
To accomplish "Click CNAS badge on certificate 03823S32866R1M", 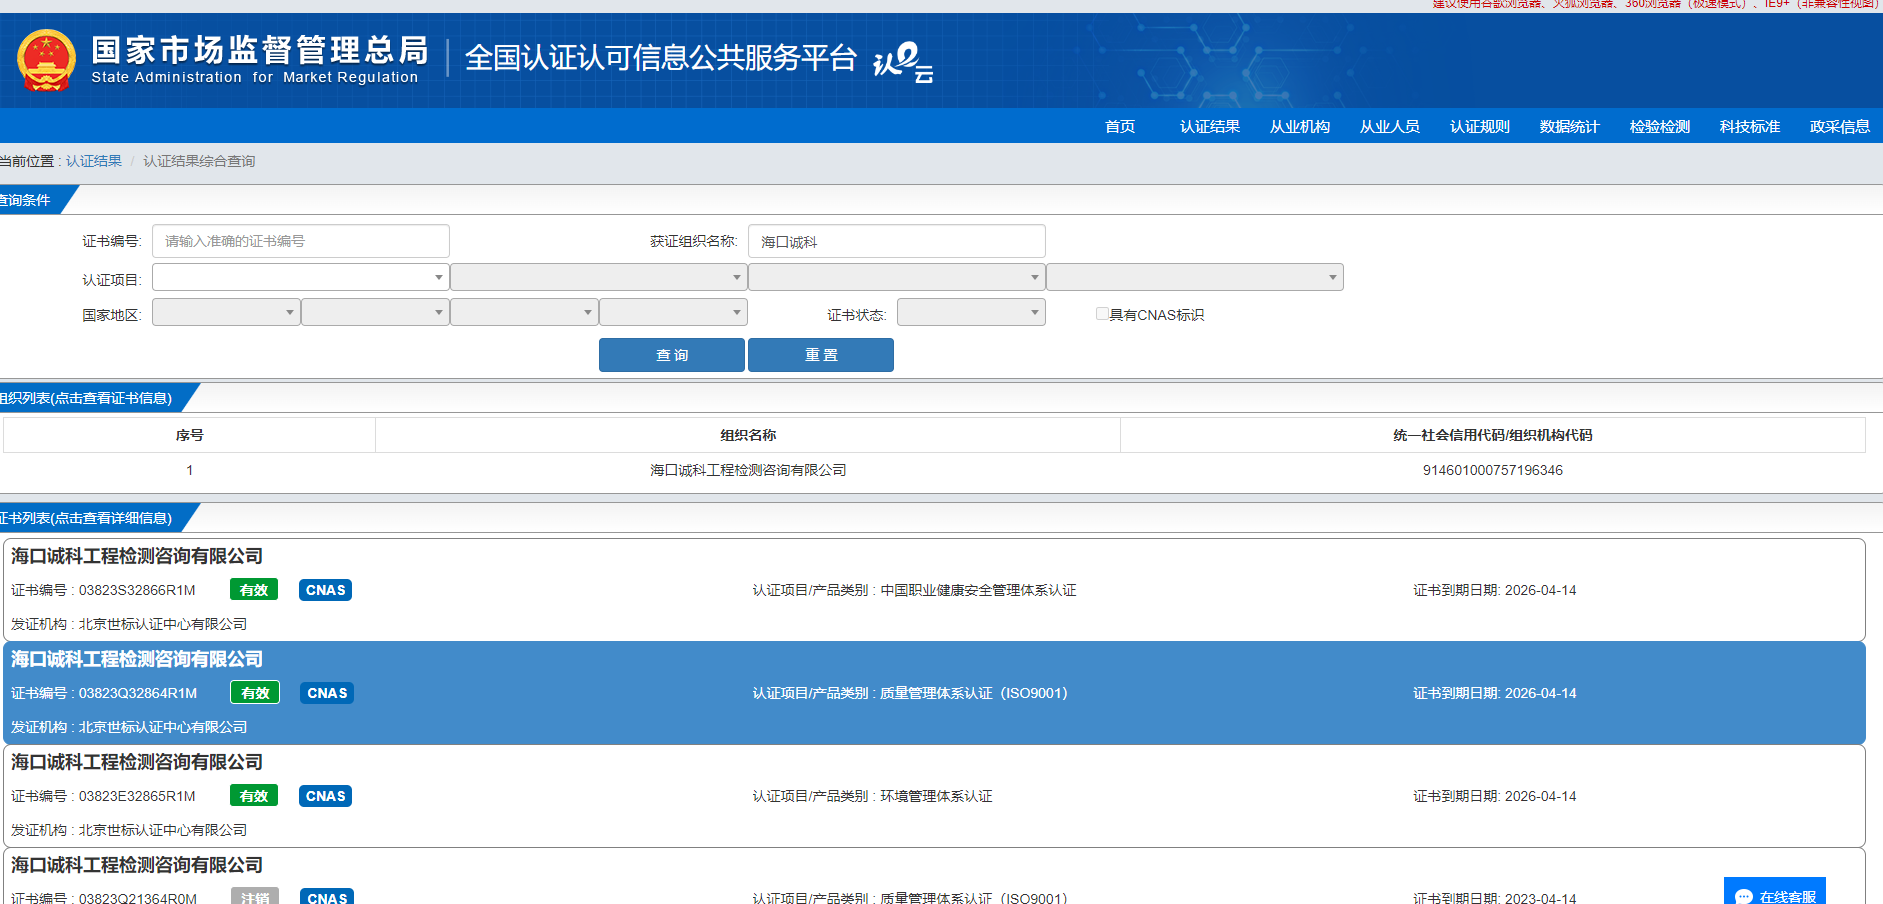I will point(325,590).
